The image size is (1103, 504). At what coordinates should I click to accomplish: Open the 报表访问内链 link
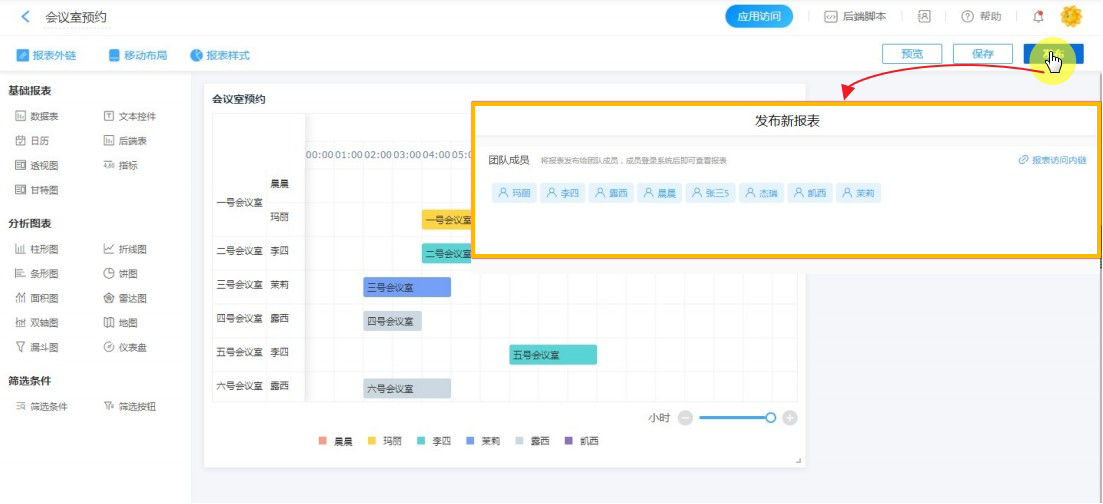click(1052, 160)
